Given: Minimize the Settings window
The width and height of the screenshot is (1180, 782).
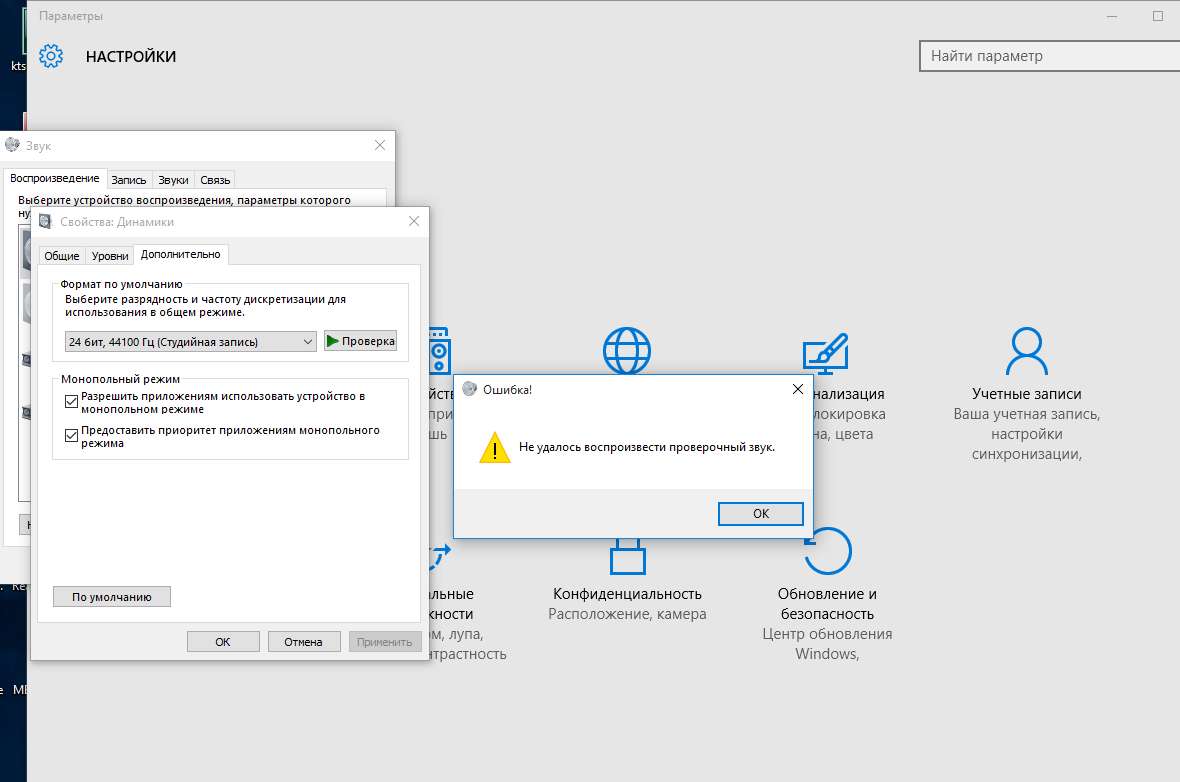Looking at the screenshot, I should click(1112, 16).
